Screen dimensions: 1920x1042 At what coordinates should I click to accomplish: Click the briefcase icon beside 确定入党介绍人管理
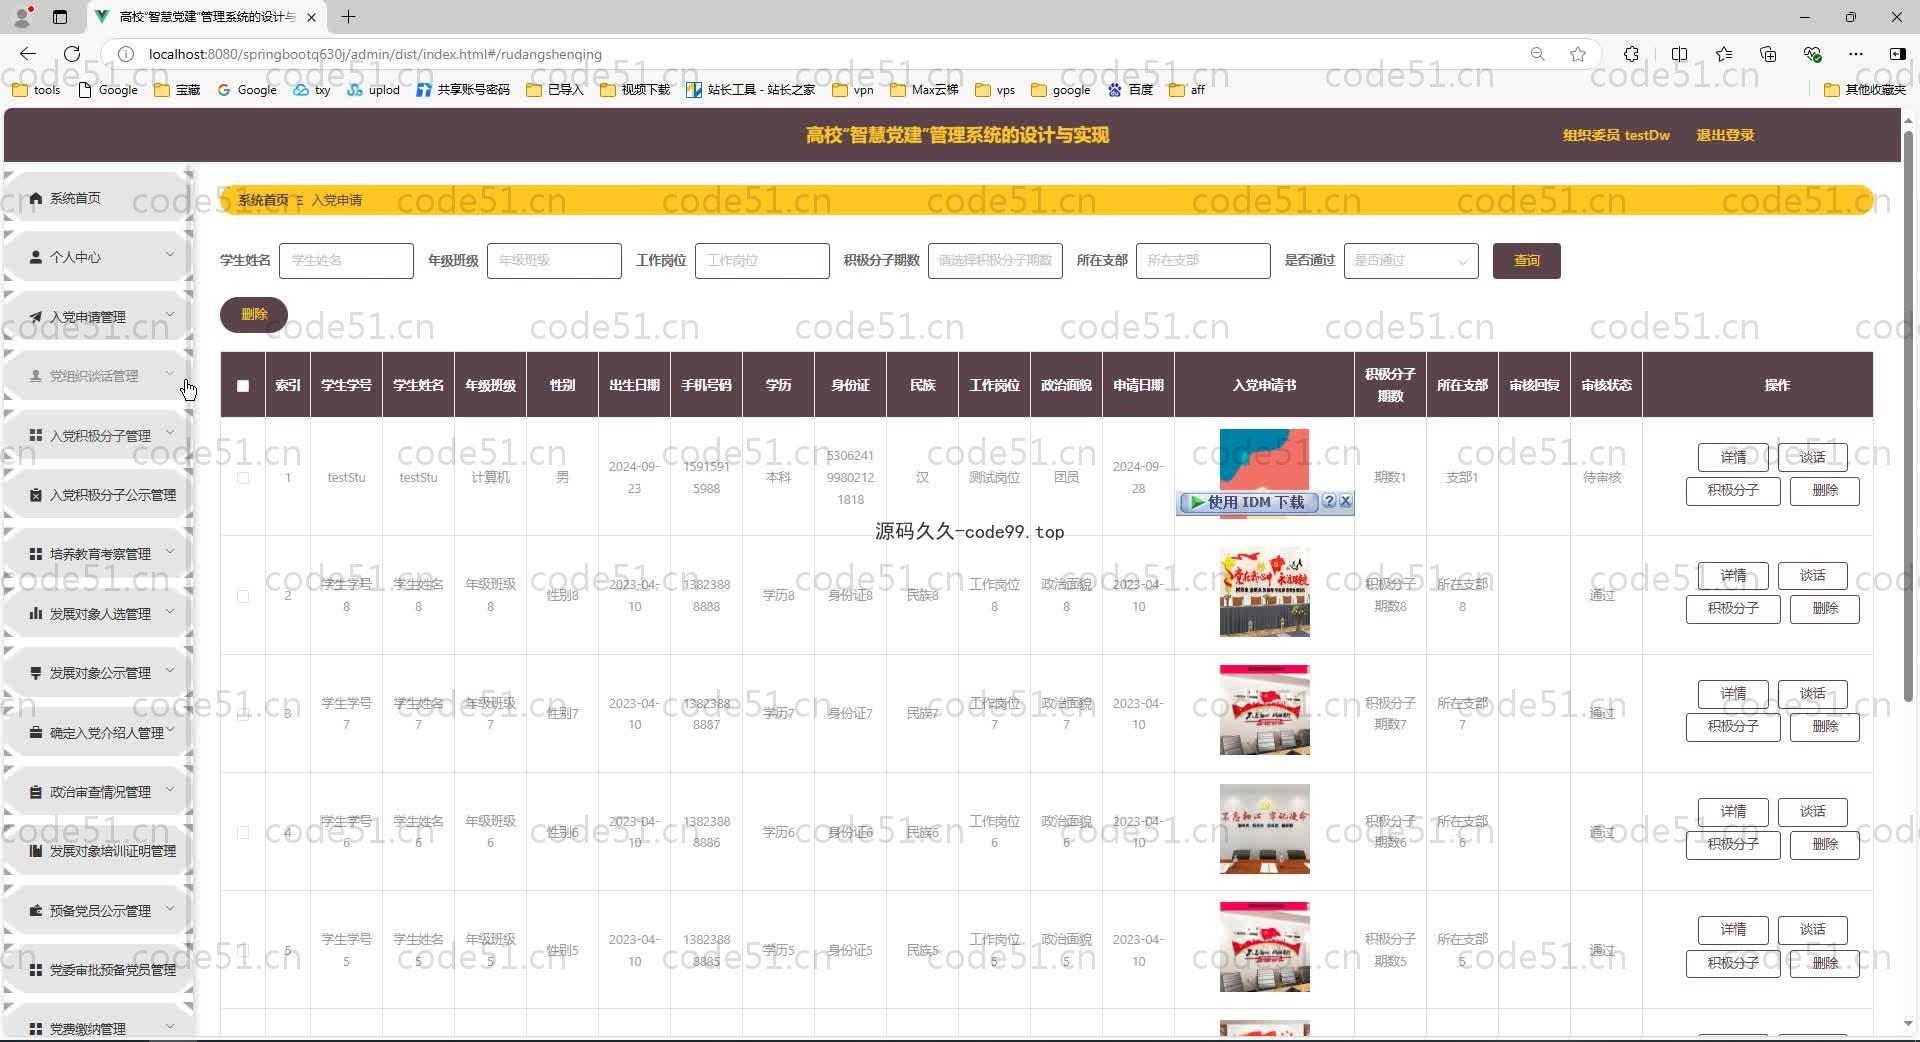(x=36, y=732)
